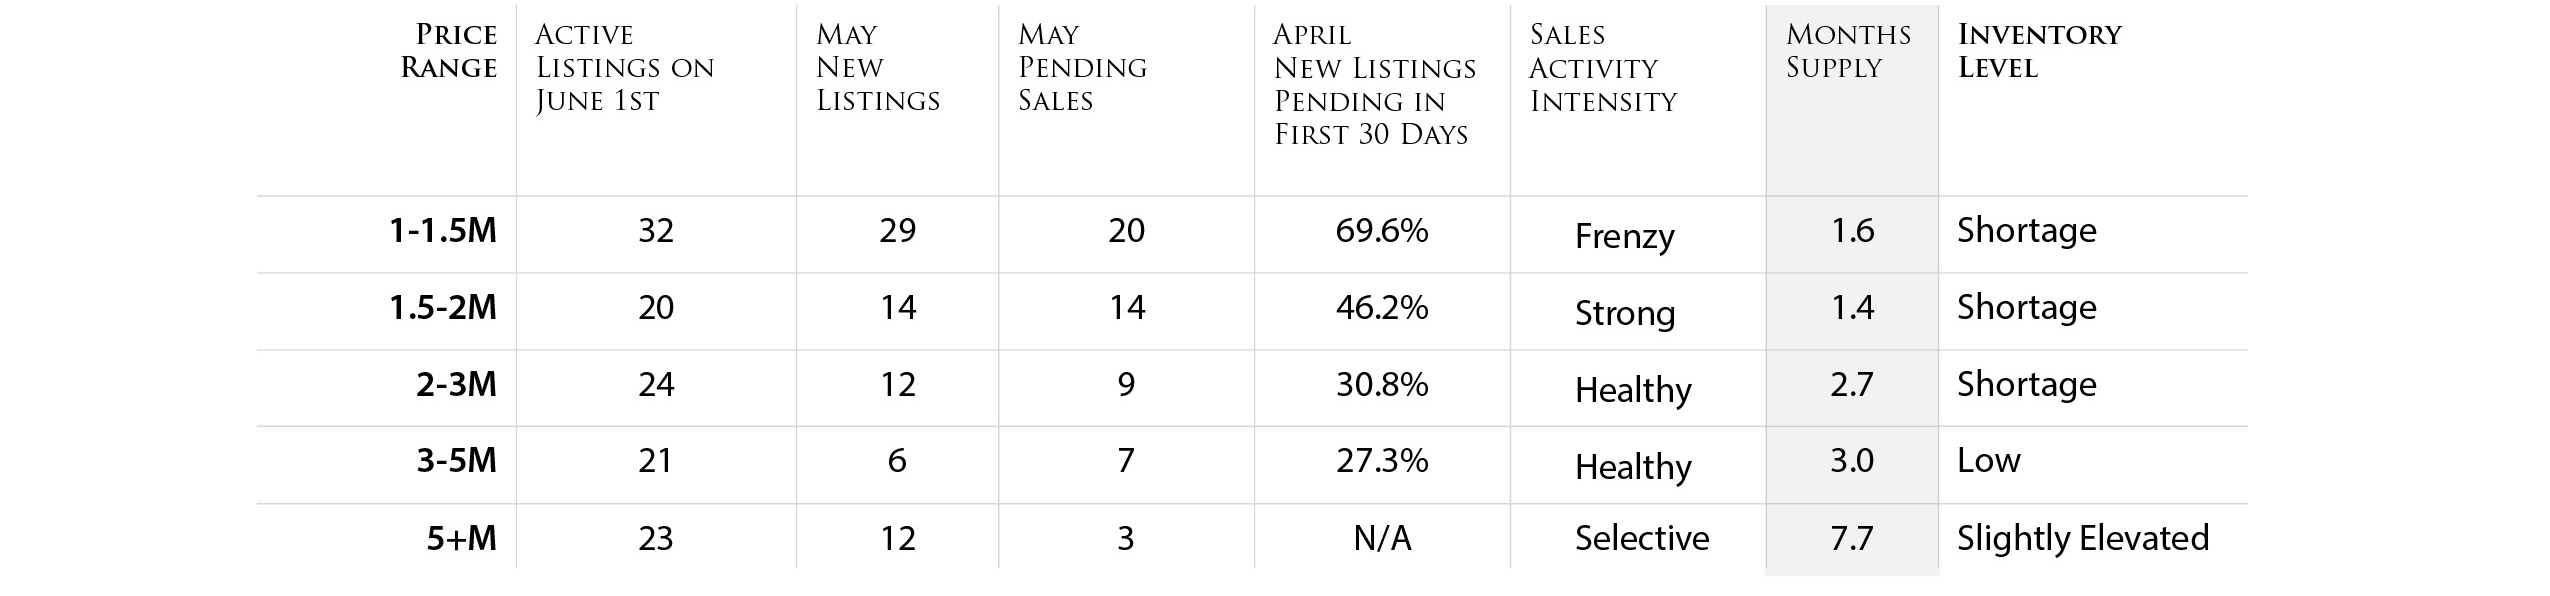Select the Inventory Level column header
This screenshot has height=596, width=2550.
click(2039, 51)
